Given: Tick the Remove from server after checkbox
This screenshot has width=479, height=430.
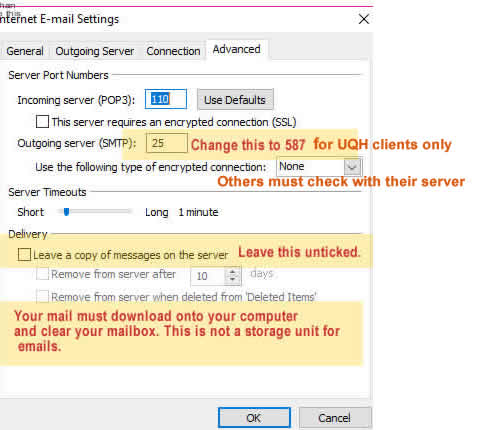Looking at the screenshot, I should (42, 274).
